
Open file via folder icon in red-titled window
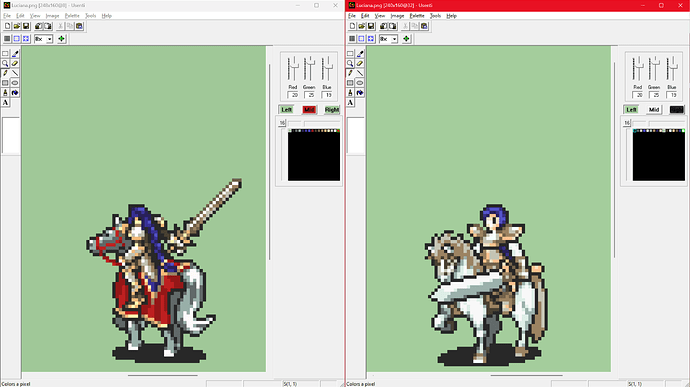[x=362, y=26]
